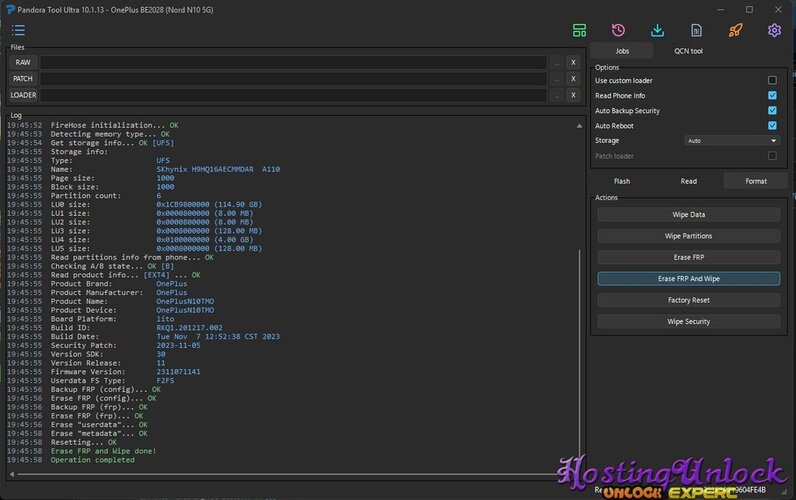Open the history clock icon
Viewport: 796px width, 500px height.
click(618, 30)
